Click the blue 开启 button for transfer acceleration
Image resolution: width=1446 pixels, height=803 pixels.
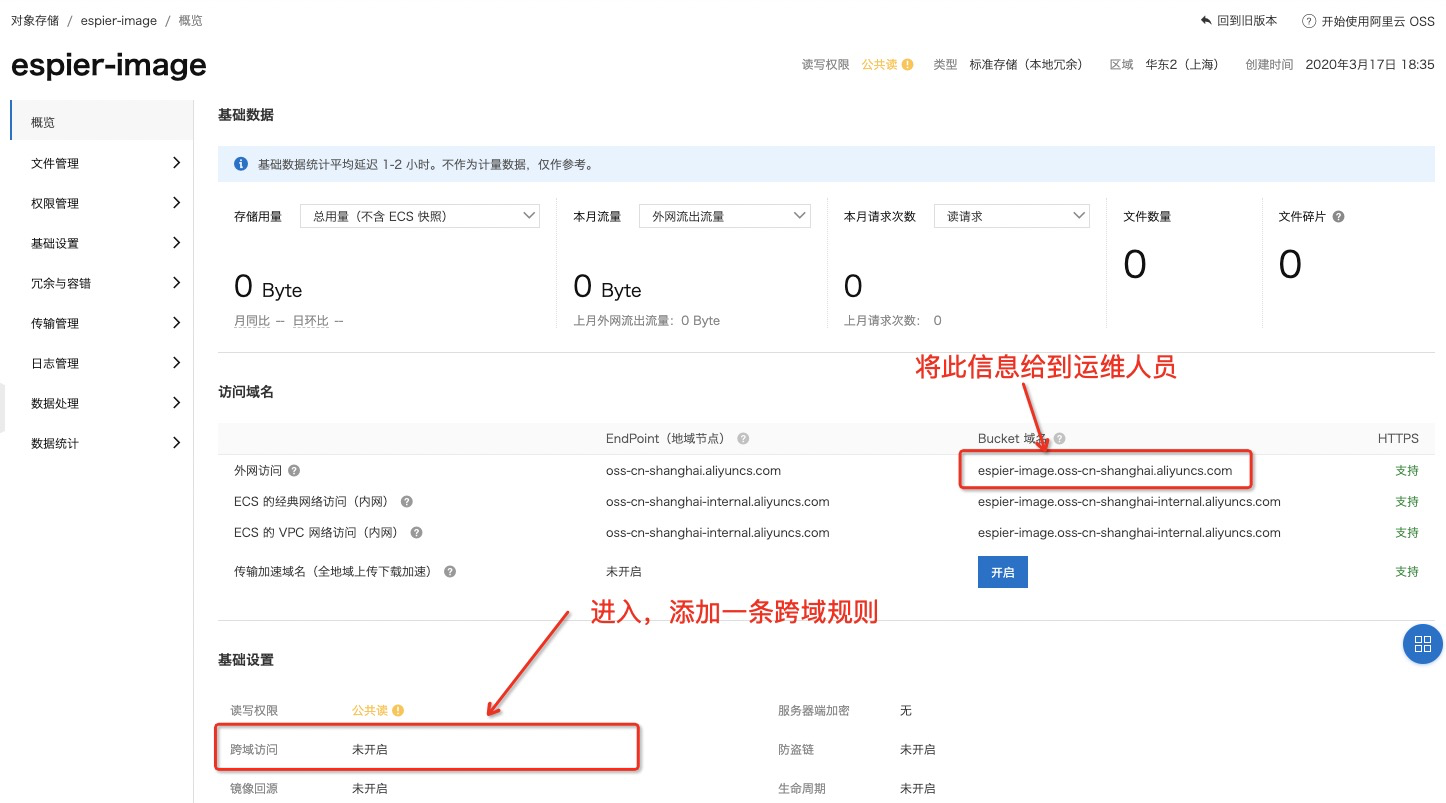tap(1002, 572)
